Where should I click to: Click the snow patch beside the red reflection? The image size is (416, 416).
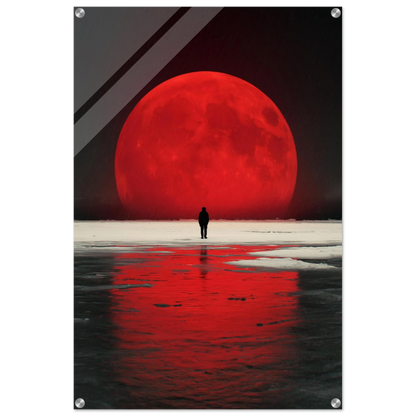[x=287, y=263]
